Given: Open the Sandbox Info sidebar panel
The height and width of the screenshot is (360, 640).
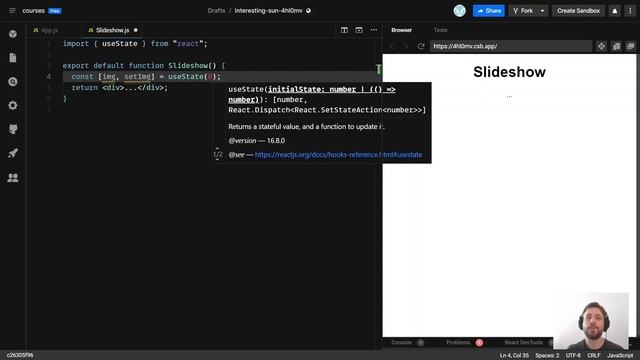Looking at the screenshot, I should (x=13, y=34).
